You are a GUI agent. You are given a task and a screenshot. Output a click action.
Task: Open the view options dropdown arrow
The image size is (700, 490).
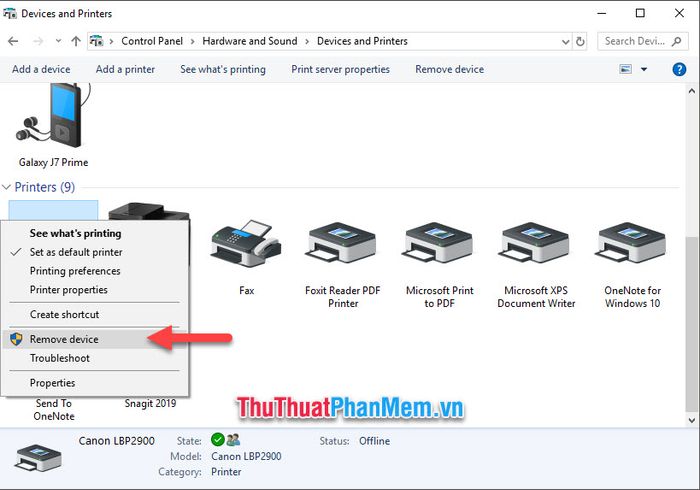(x=644, y=69)
